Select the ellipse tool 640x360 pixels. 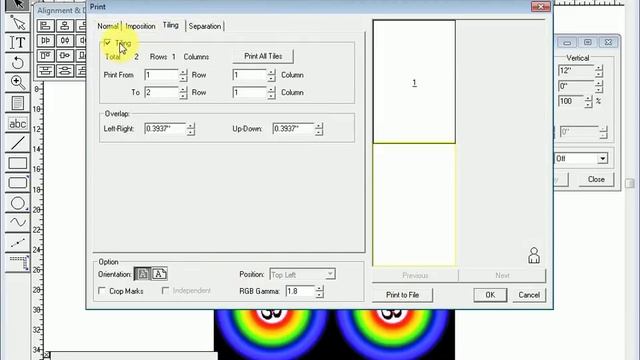pos(18,203)
